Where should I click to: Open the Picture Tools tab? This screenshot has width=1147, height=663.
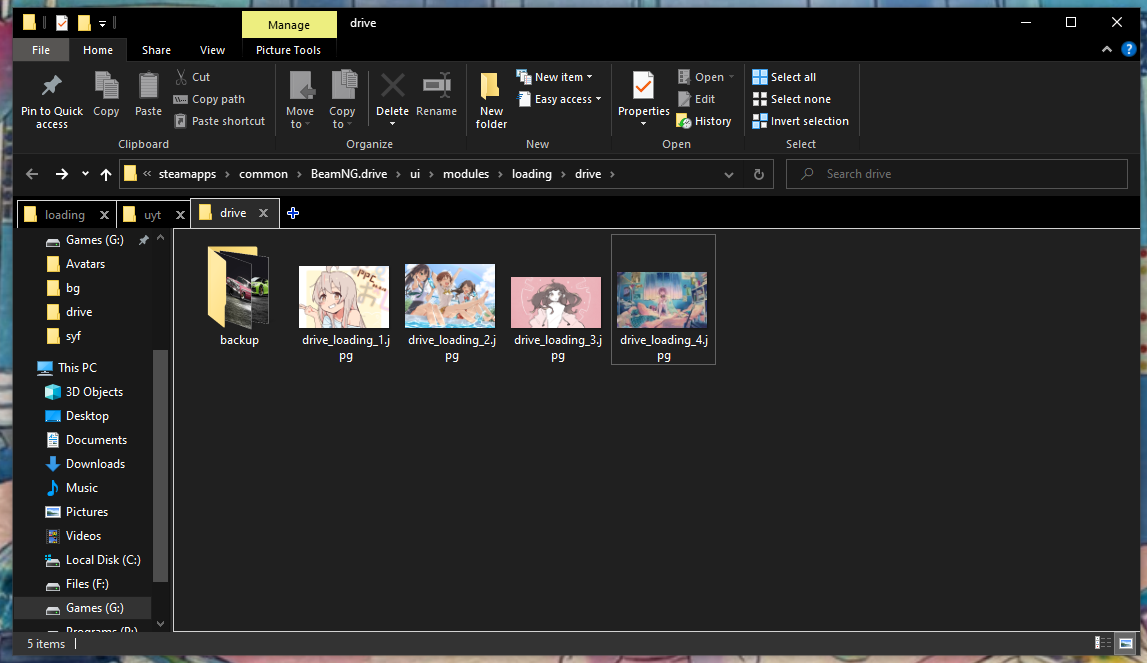tap(288, 50)
